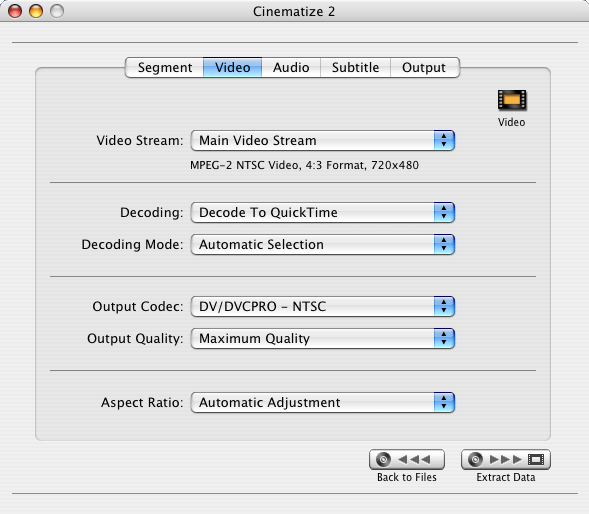The width and height of the screenshot is (589, 514).
Task: Click the disc icon on Back to Files
Action: point(384,459)
